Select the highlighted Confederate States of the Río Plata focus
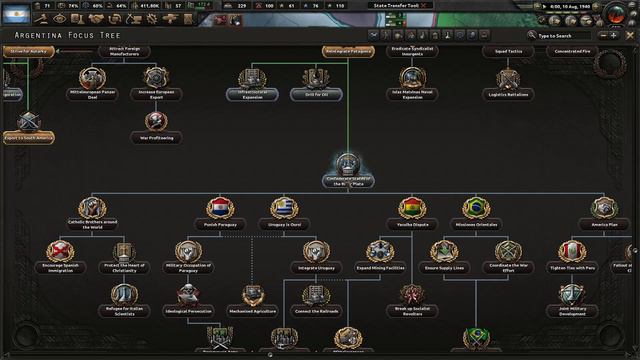The image size is (640, 360). click(x=348, y=171)
